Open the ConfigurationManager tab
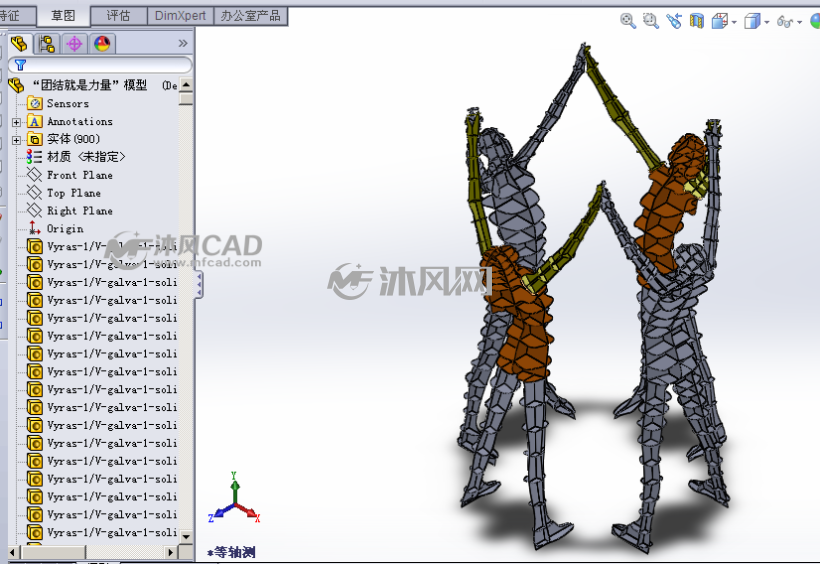 47,44
